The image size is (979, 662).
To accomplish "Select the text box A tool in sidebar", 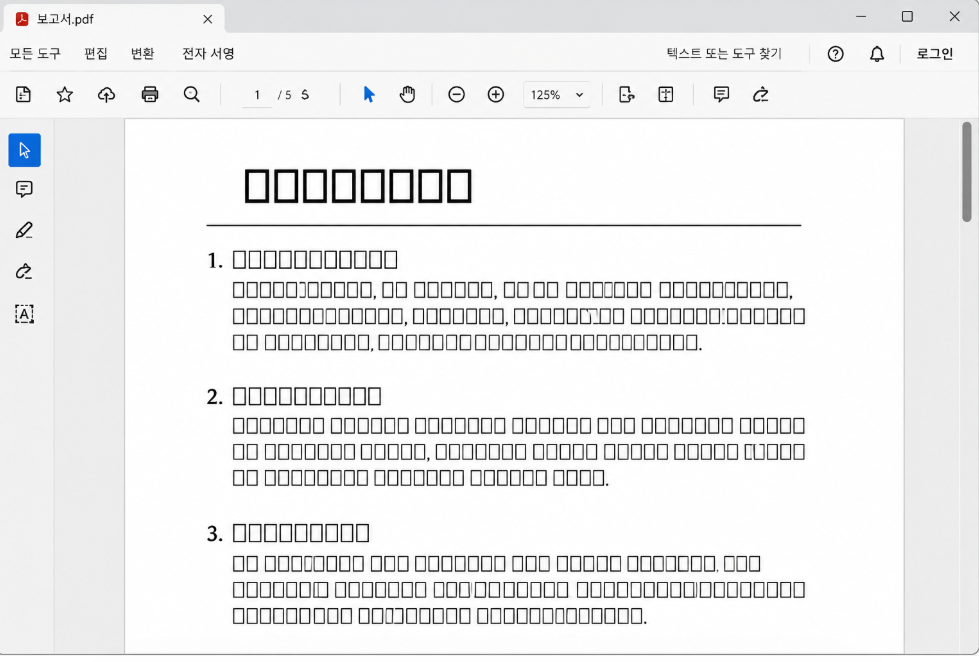I will pyautogui.click(x=24, y=314).
